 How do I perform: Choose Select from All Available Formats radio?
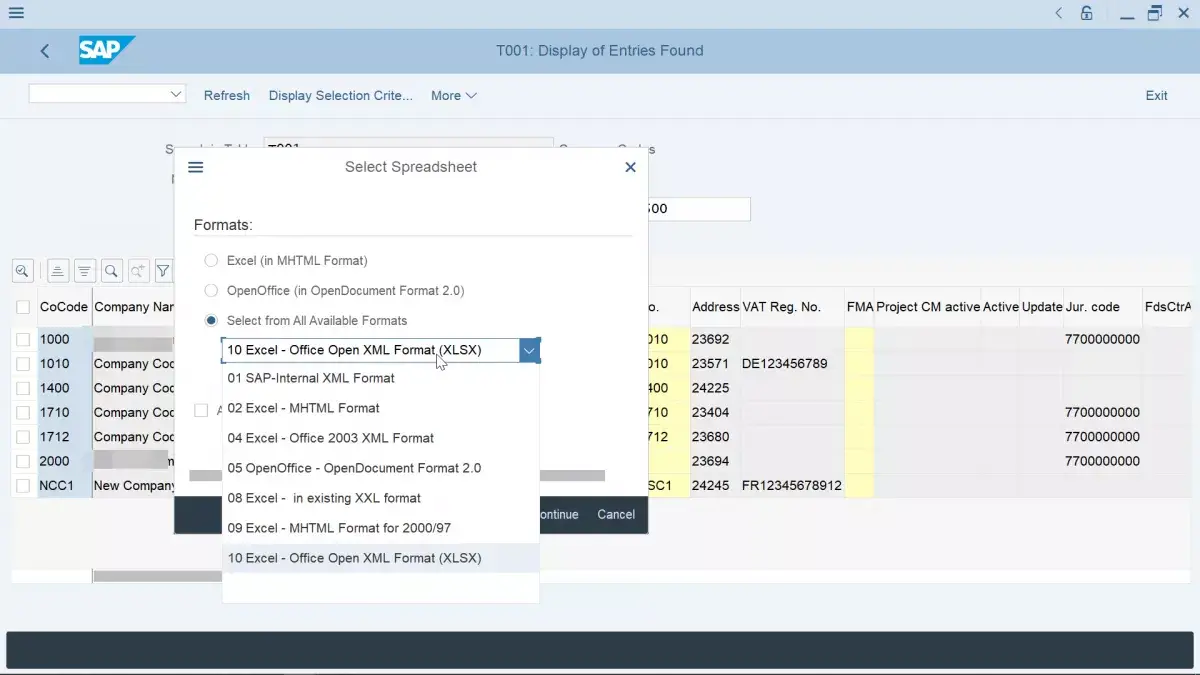[211, 320]
